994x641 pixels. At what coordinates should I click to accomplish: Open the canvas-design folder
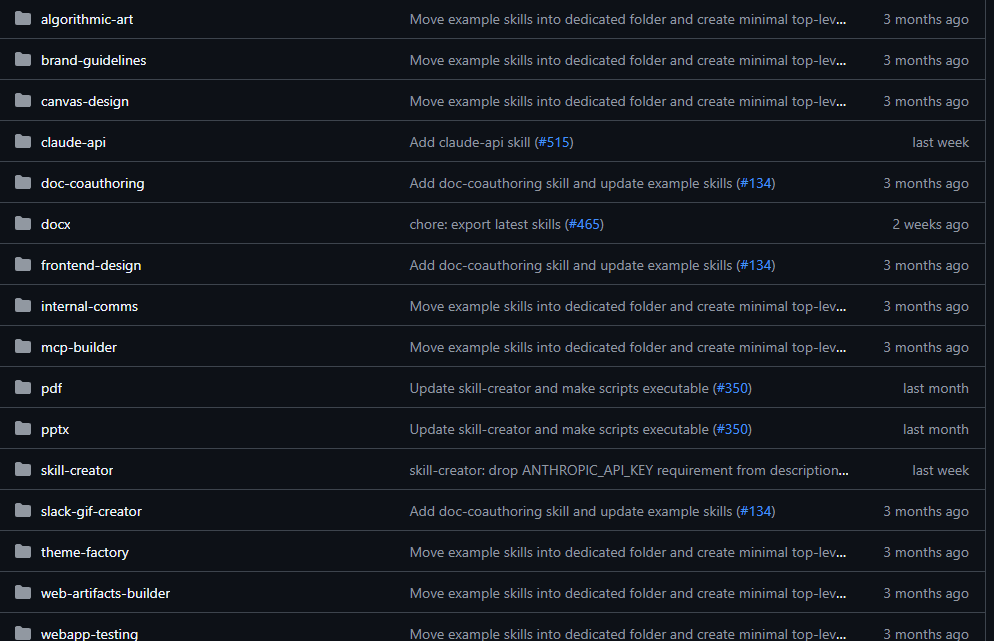84,100
